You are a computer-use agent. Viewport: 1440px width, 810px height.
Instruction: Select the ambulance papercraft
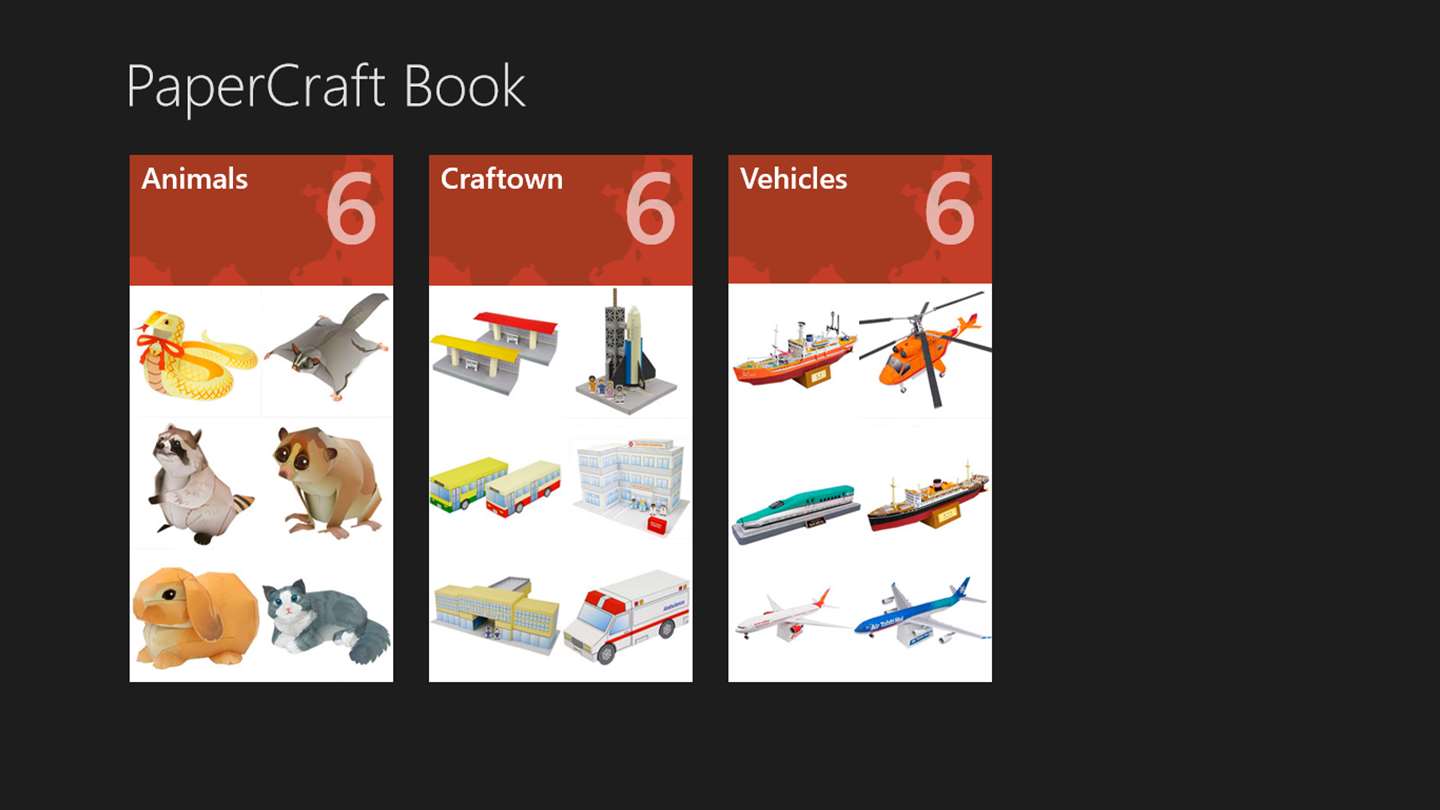[x=626, y=616]
